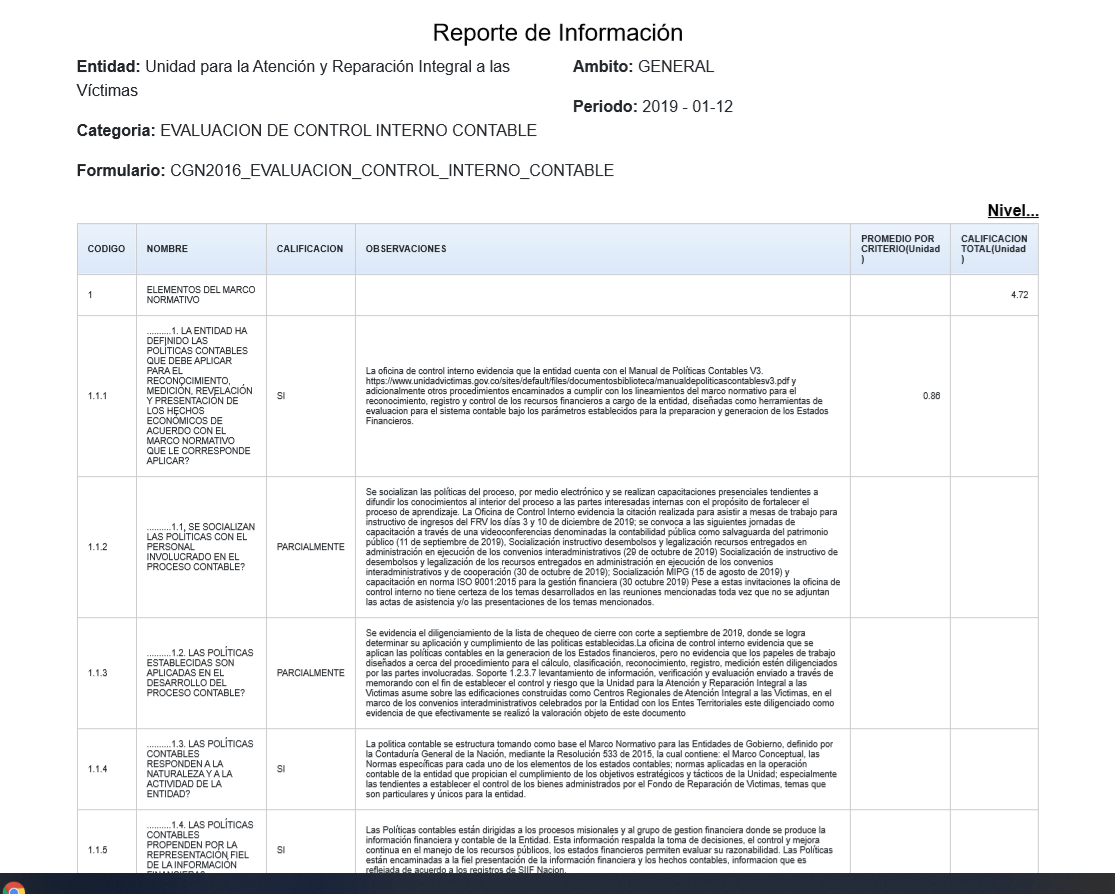Click code cell 1.1.2
Viewport: 1115px width, 894px height.
[107, 547]
